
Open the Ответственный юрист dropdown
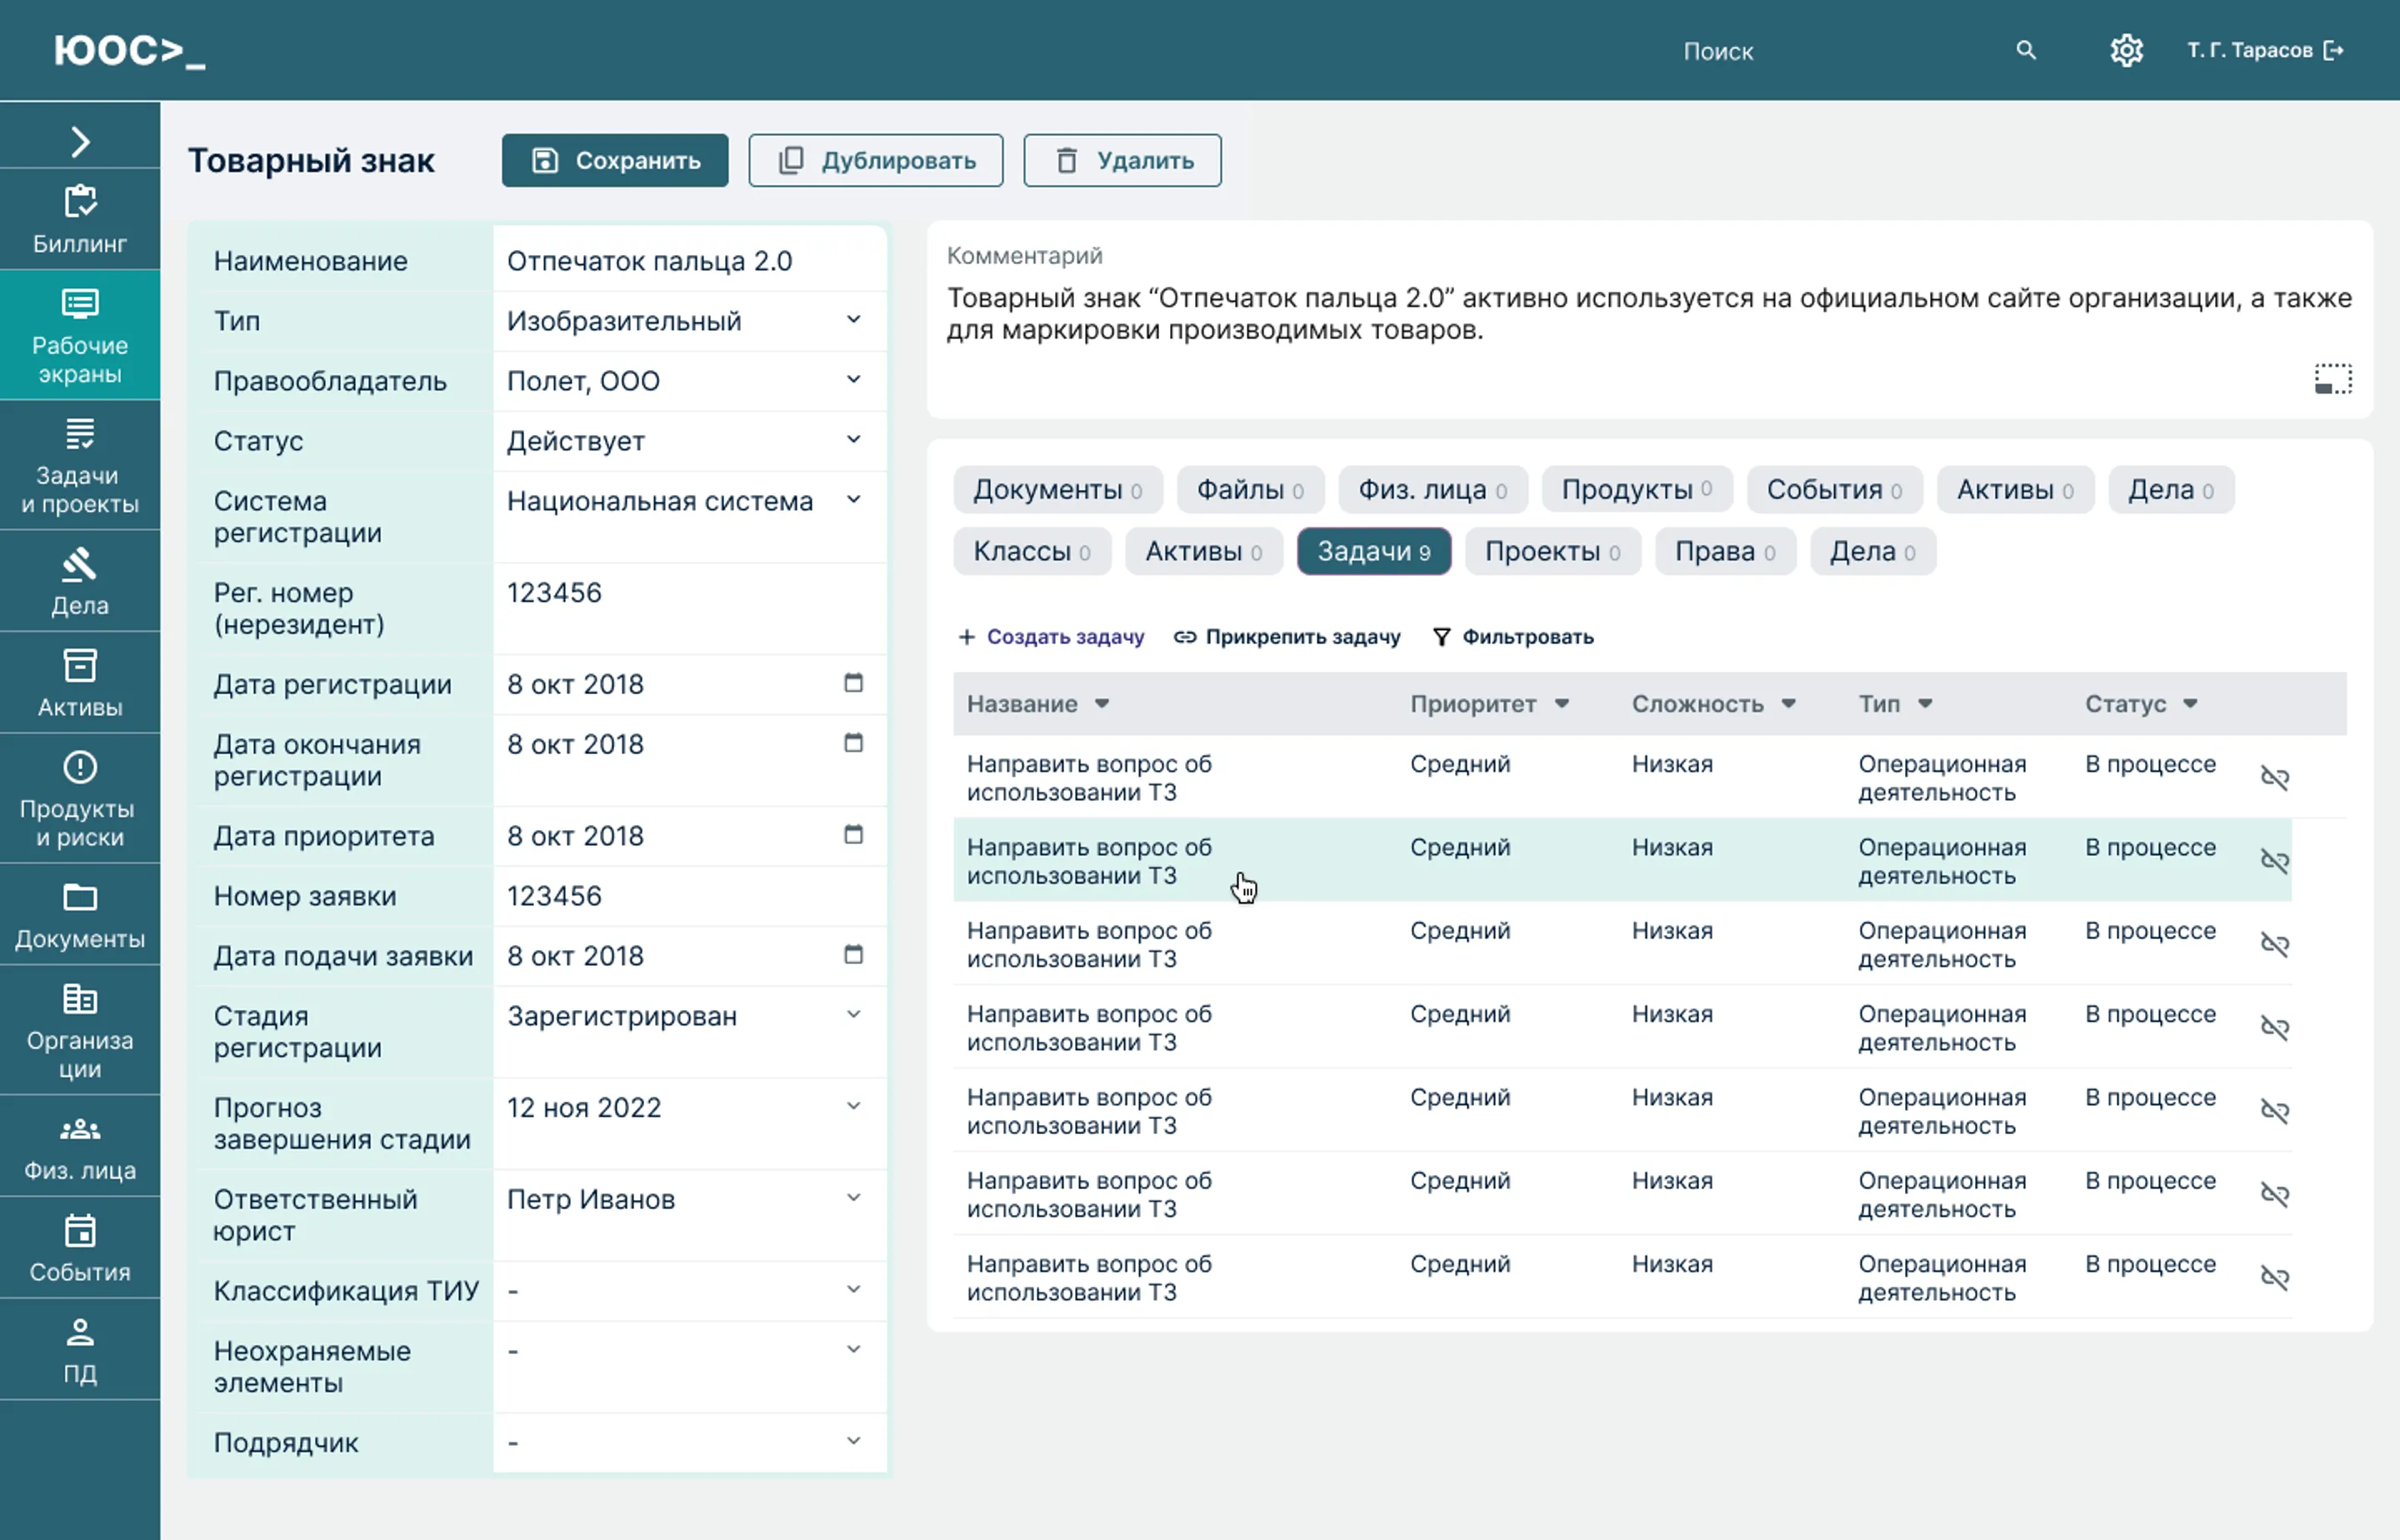point(853,1198)
